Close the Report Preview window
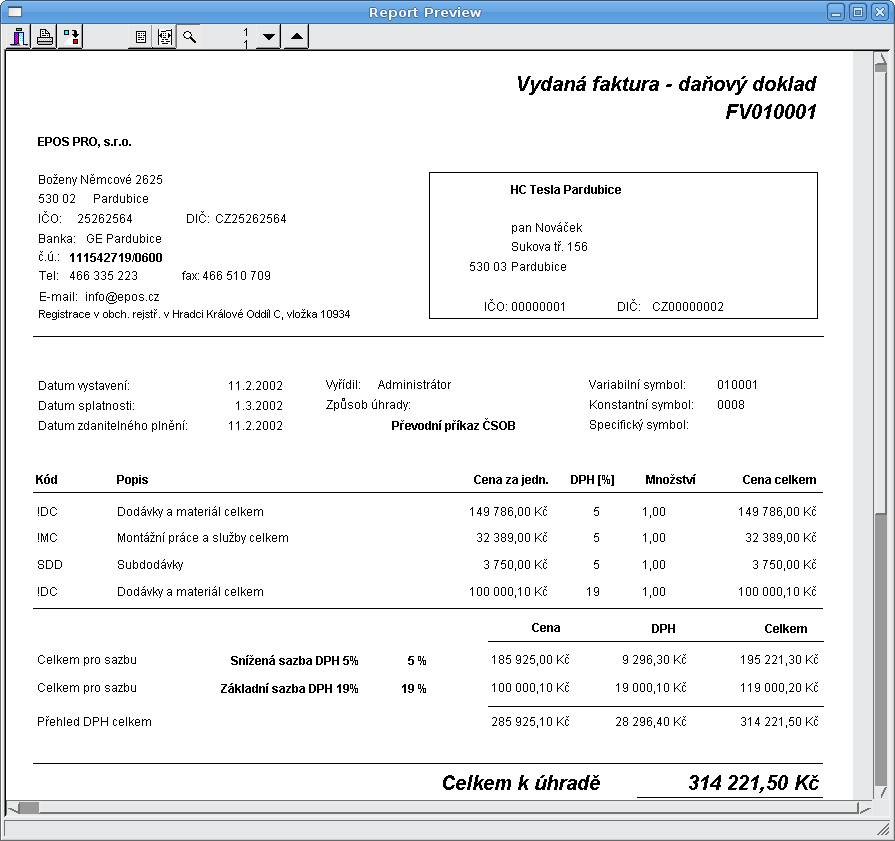 (x=879, y=12)
